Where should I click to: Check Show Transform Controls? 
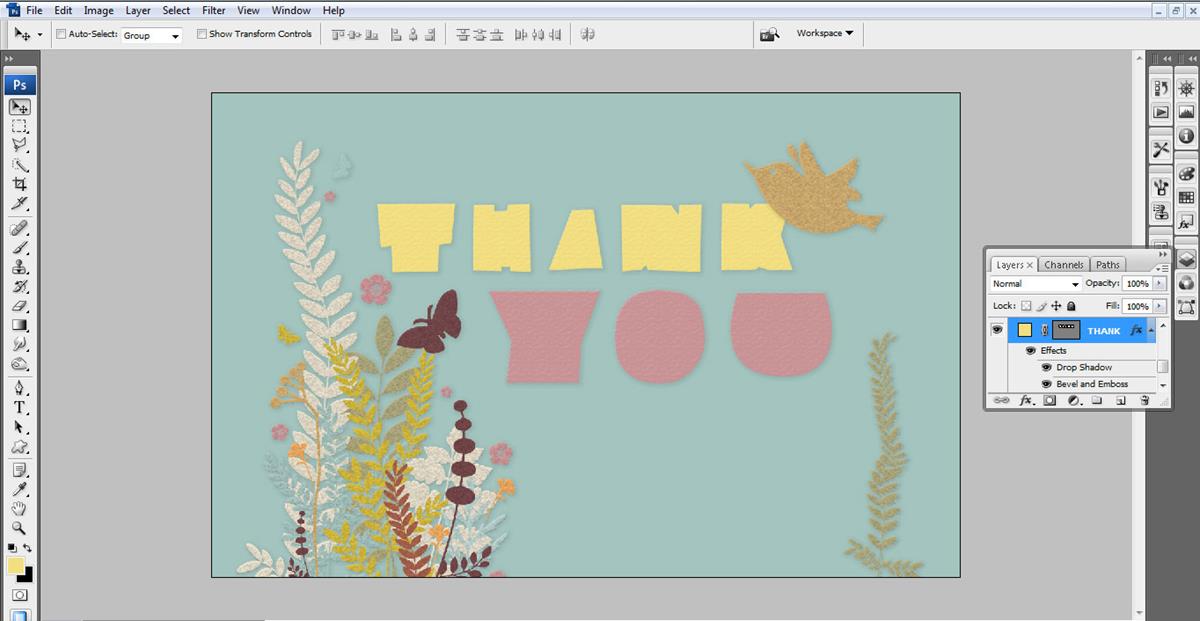[x=202, y=34]
